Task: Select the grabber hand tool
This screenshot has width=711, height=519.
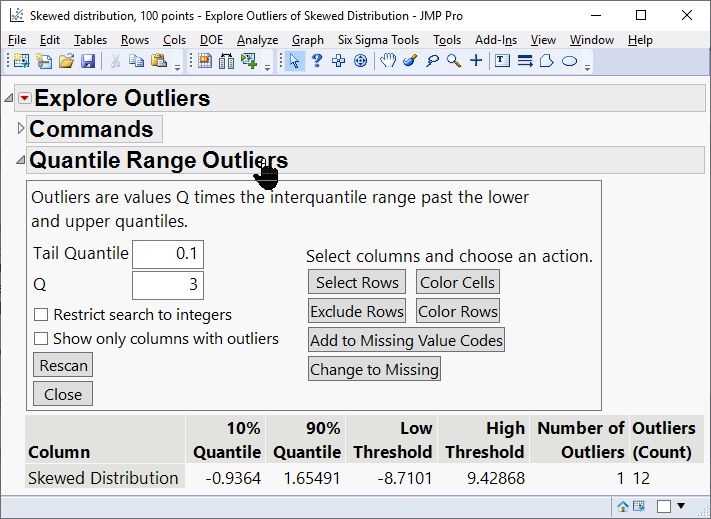Action: 387,61
